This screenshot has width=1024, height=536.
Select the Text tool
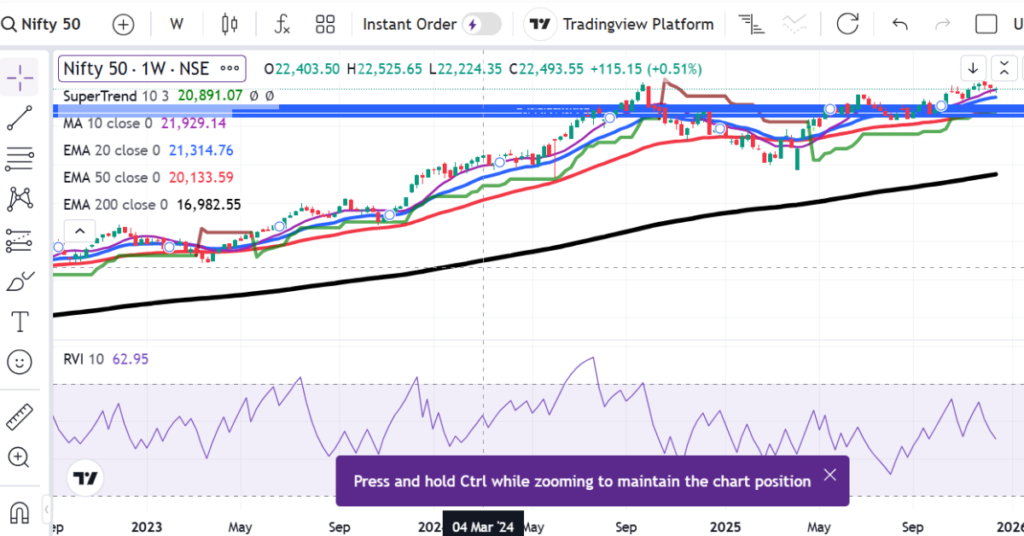coord(20,322)
